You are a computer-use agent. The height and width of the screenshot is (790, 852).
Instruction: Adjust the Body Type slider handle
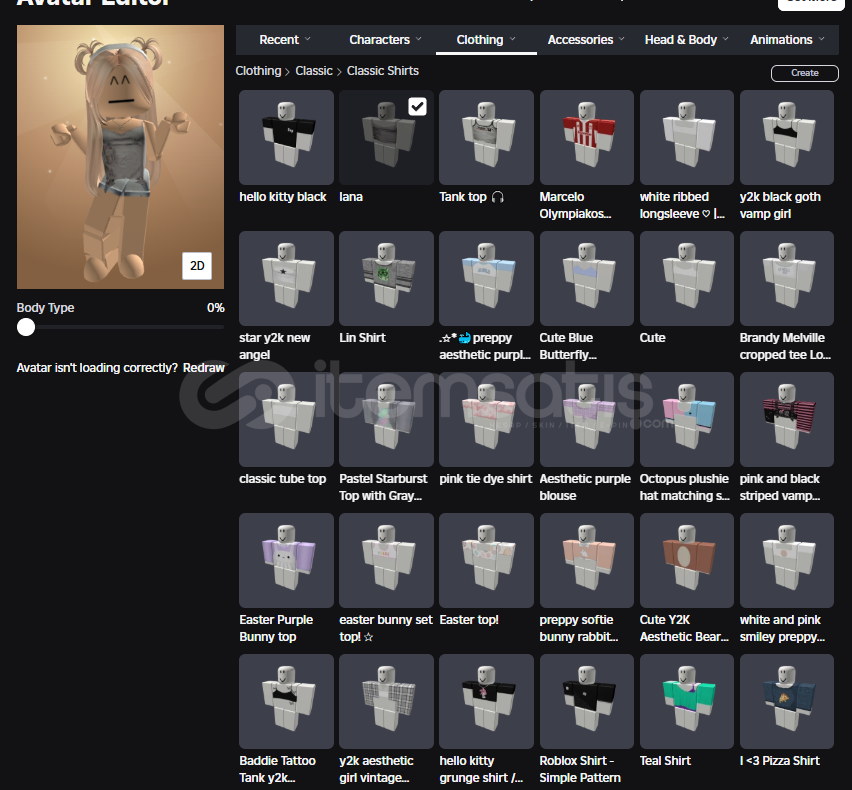tap(26, 327)
